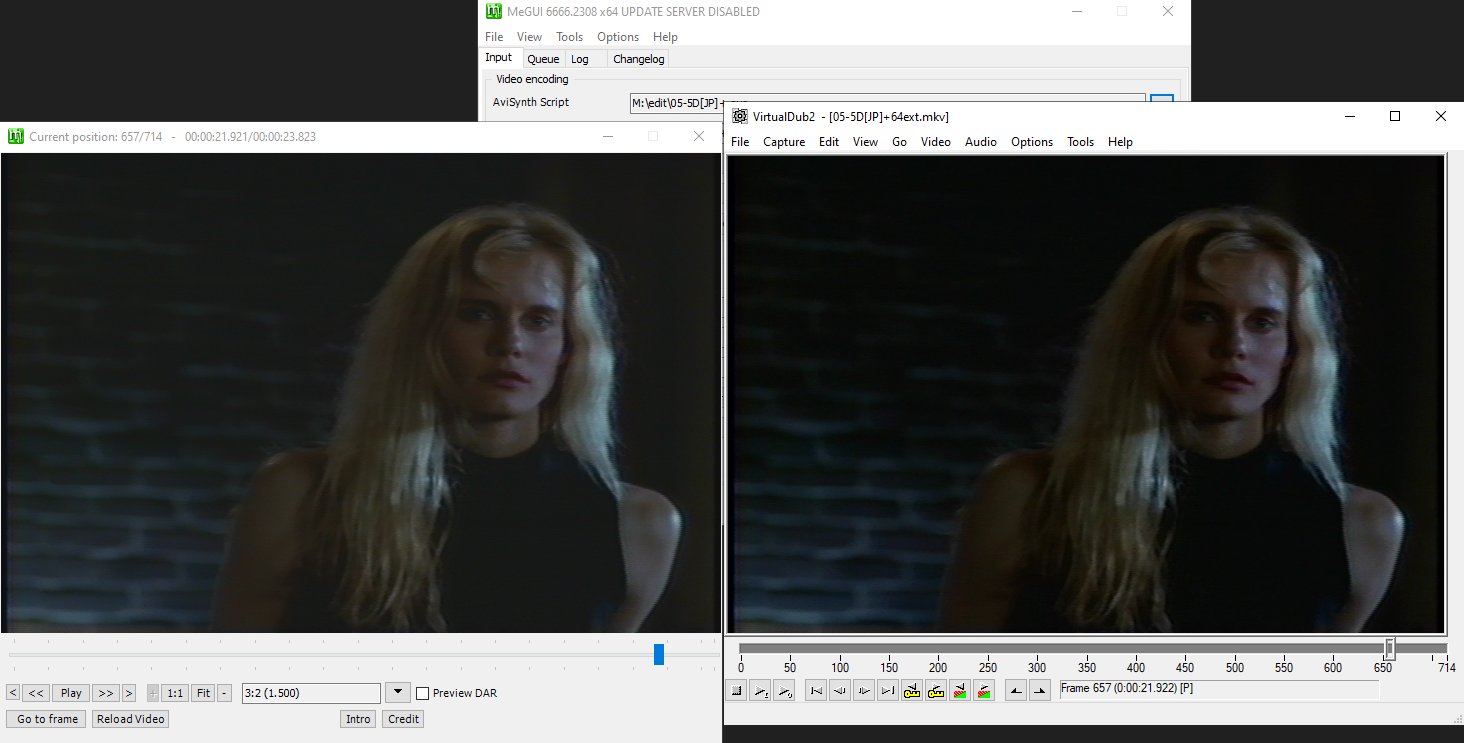Play the input video in VirtualDub2

click(x=761, y=690)
